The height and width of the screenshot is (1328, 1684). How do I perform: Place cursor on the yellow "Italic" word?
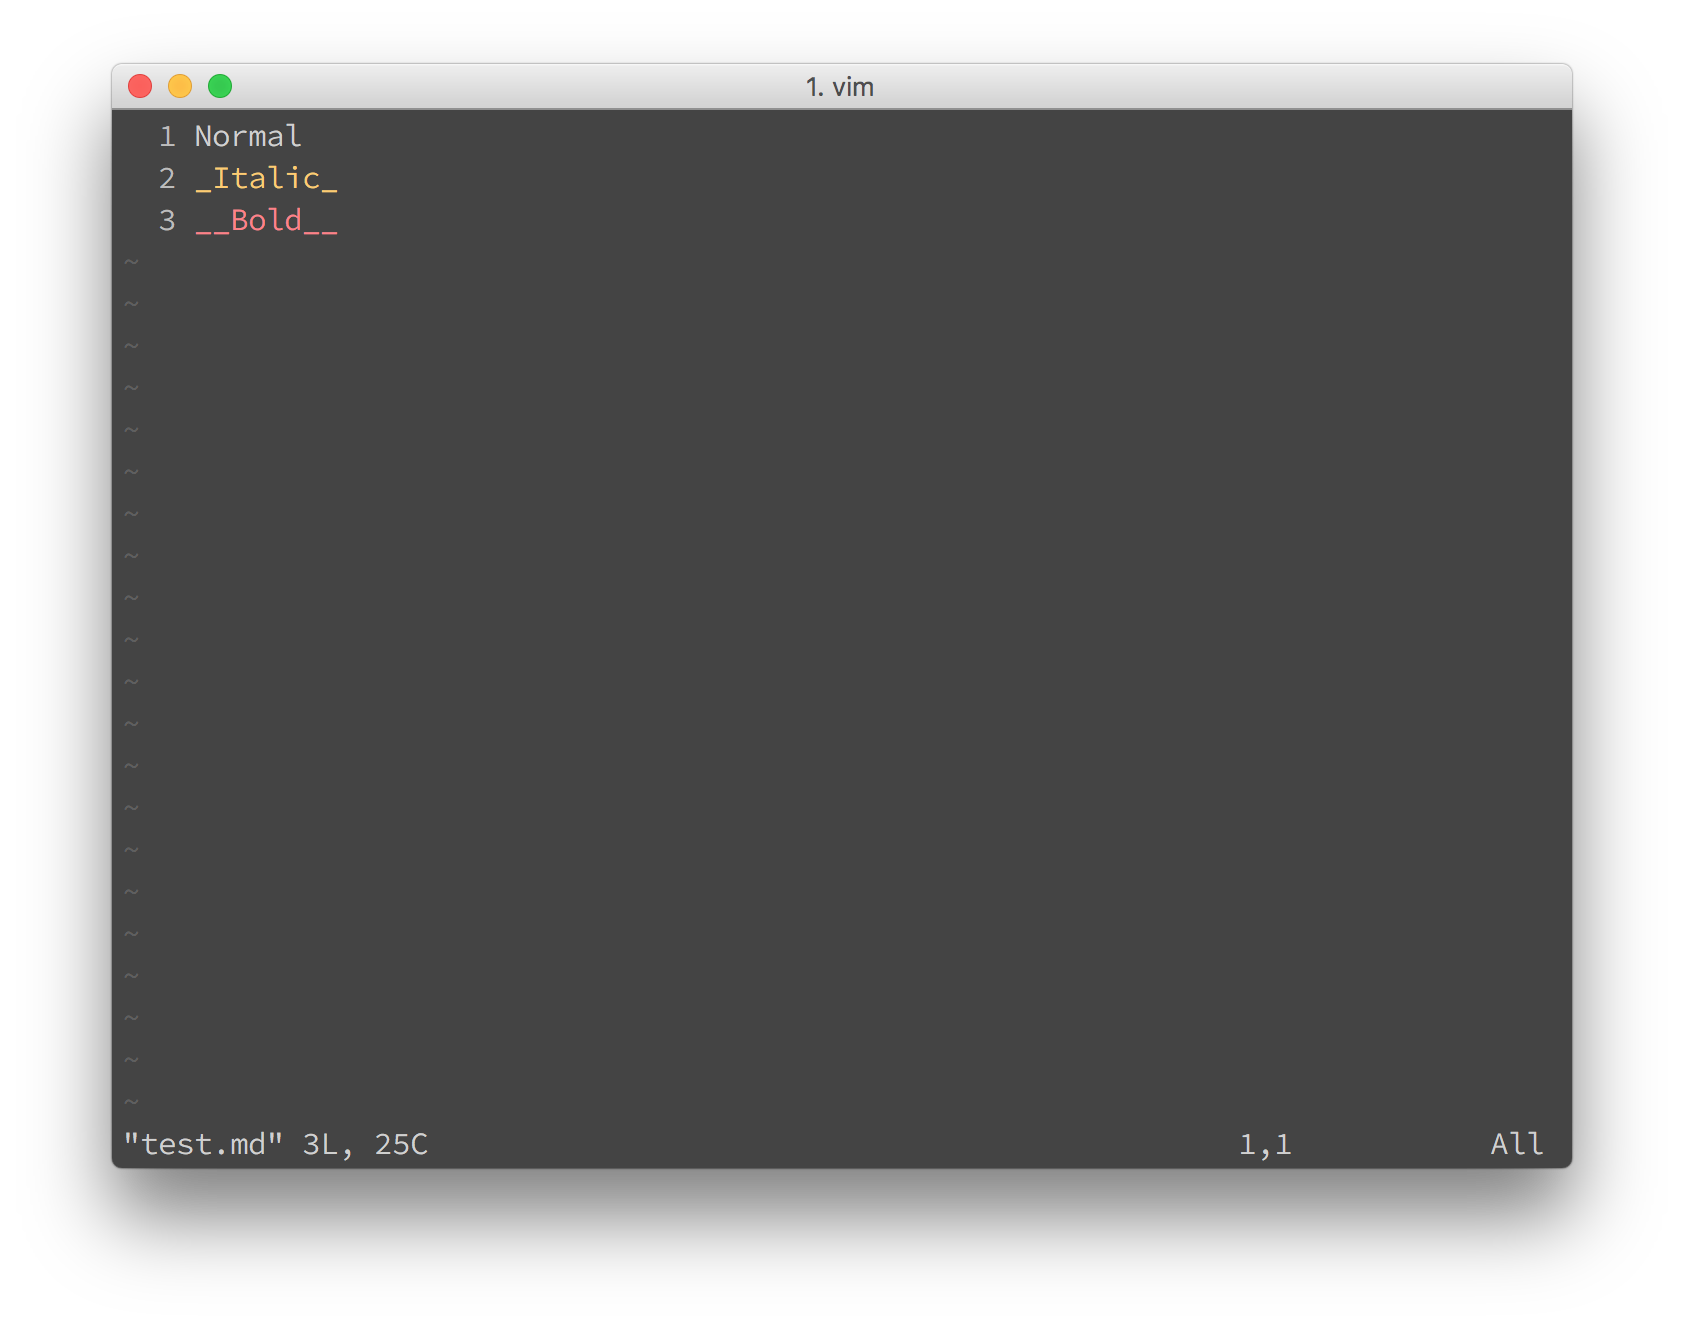[266, 178]
